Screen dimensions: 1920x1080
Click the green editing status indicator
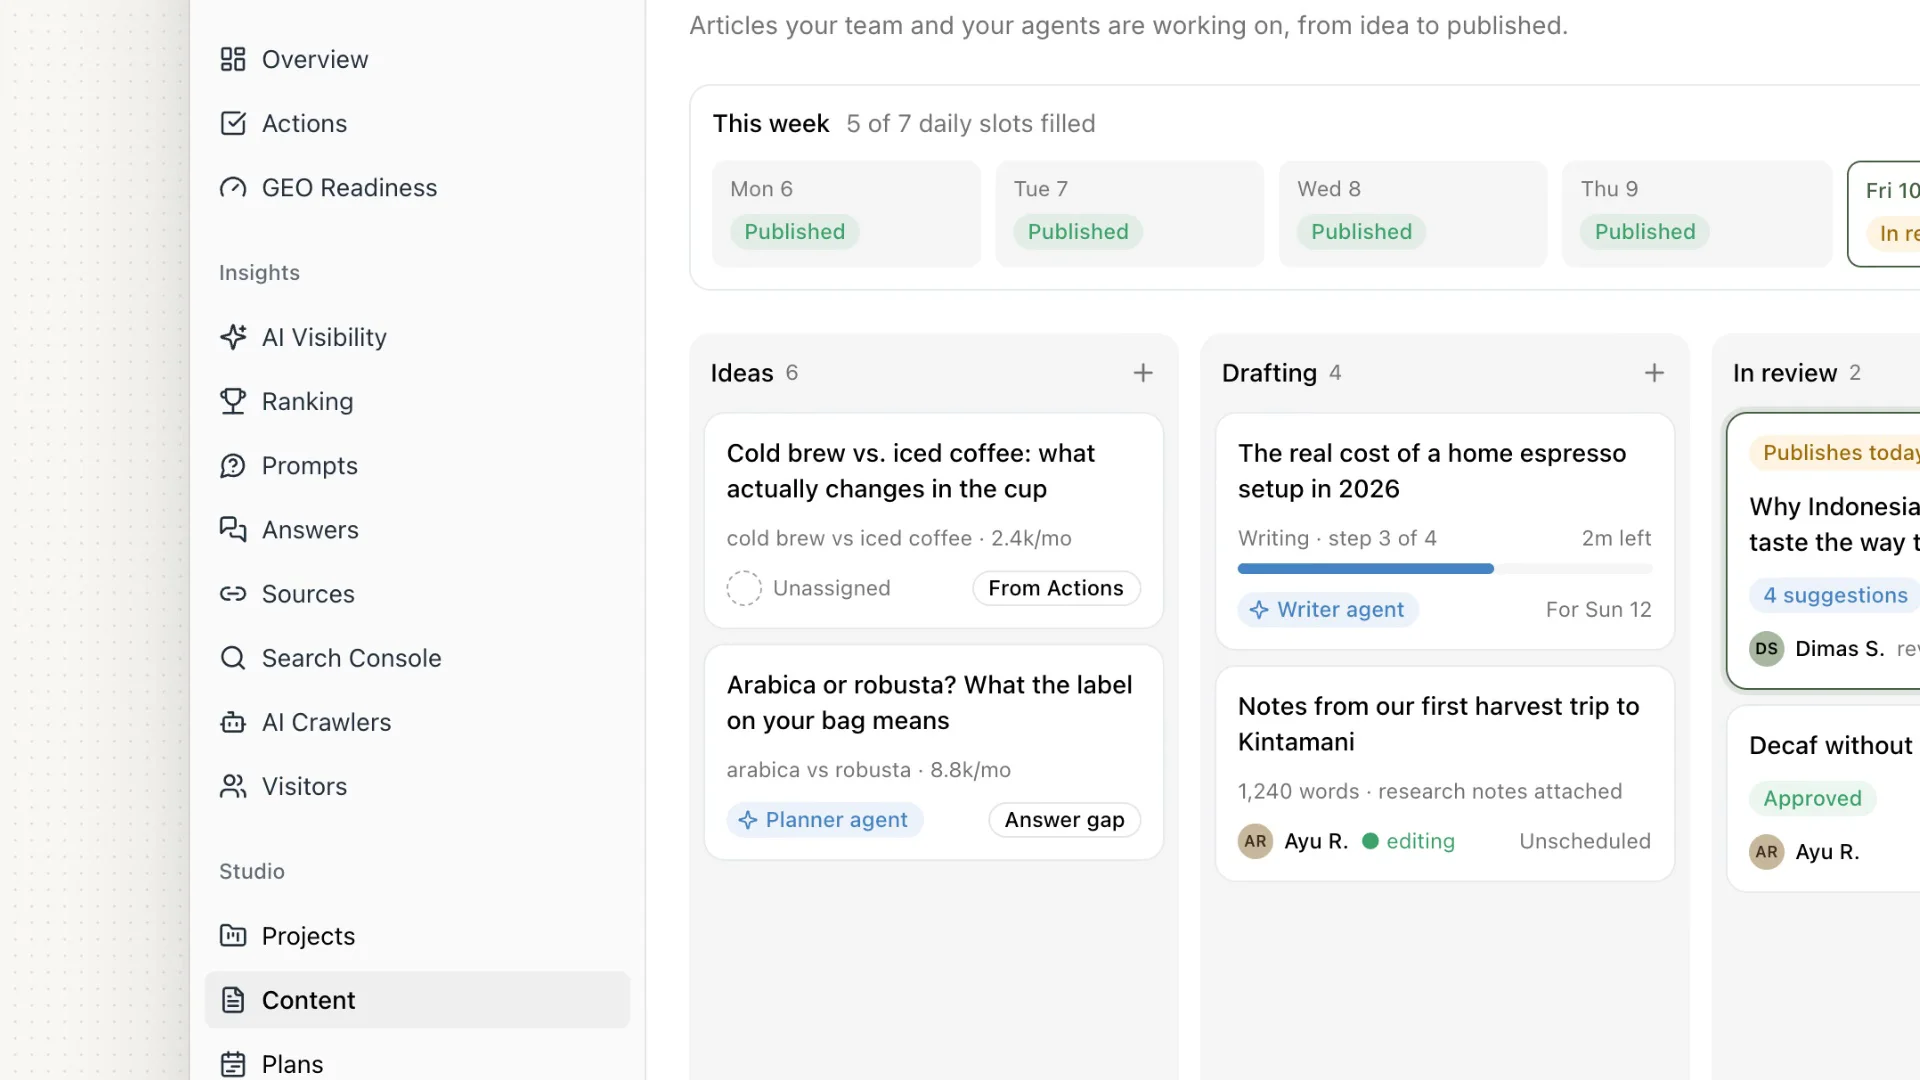tap(1409, 841)
